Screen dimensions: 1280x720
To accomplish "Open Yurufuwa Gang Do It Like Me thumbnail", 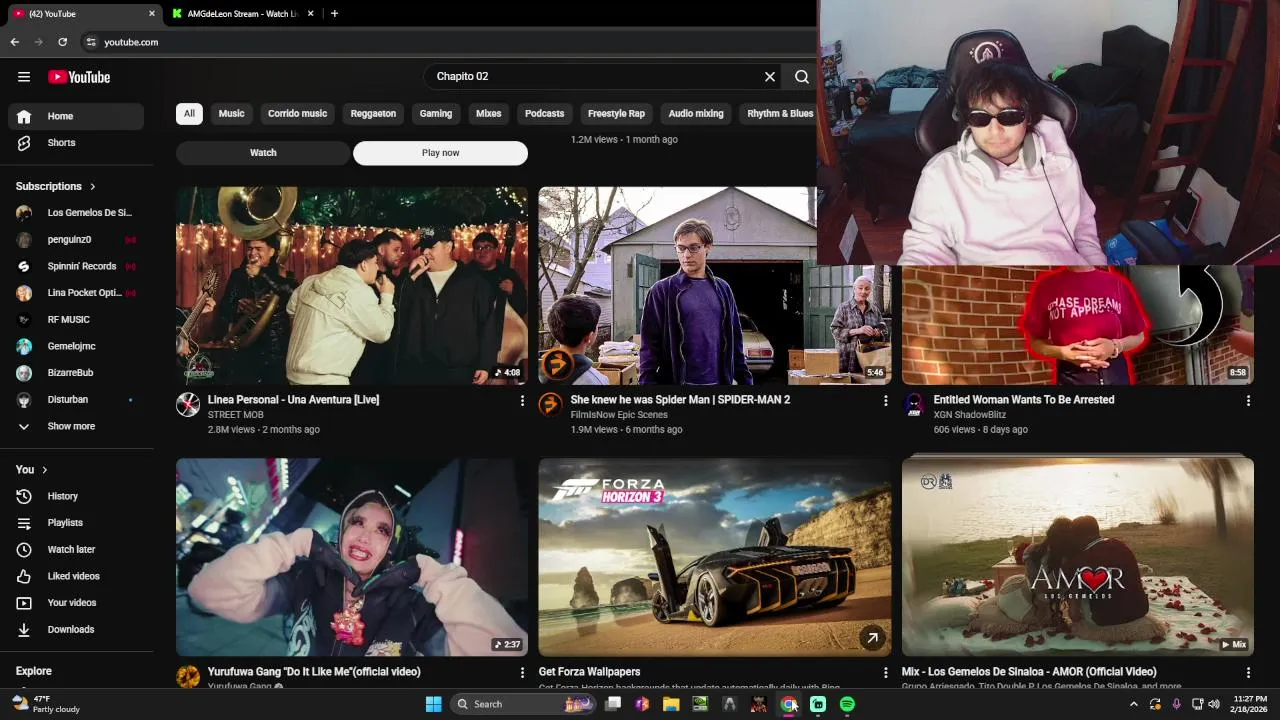I will [352, 557].
